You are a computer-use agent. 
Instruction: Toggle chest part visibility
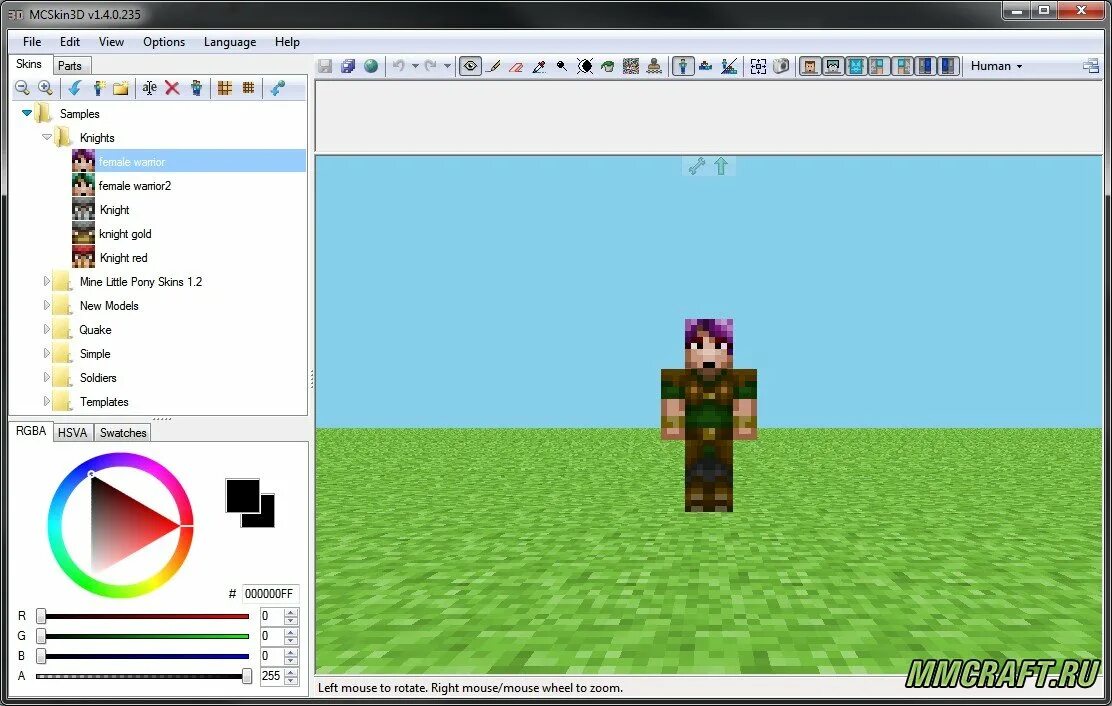pyautogui.click(x=856, y=66)
